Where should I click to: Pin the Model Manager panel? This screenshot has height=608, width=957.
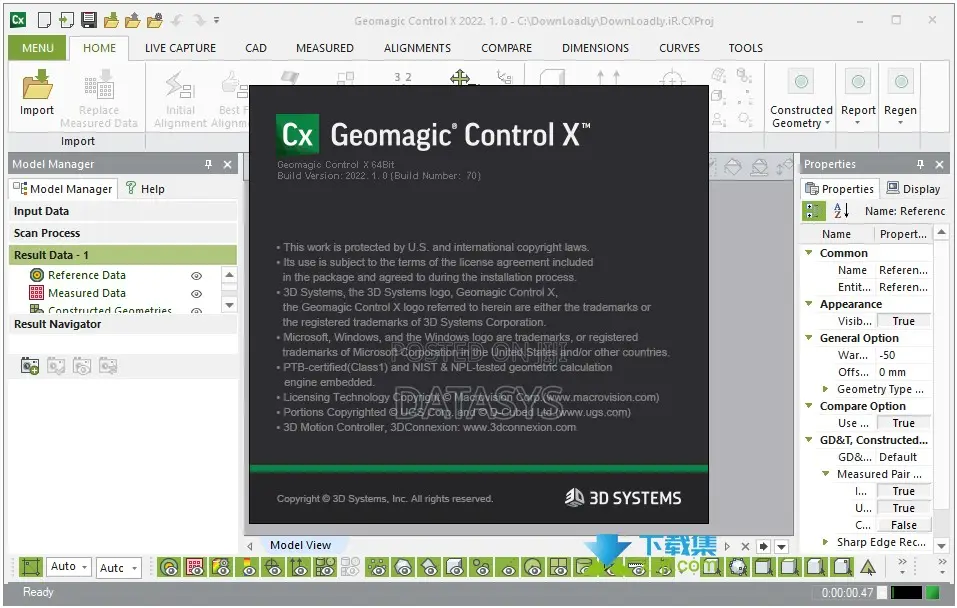pos(208,164)
